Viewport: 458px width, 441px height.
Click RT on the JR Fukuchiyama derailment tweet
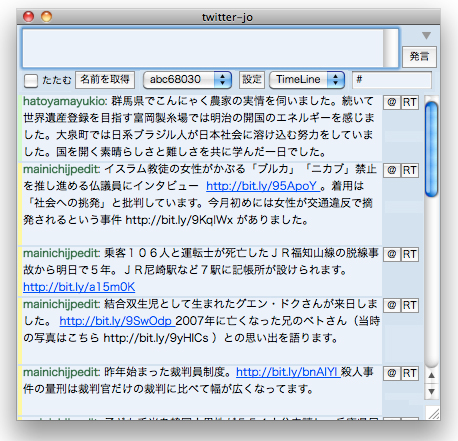point(410,254)
